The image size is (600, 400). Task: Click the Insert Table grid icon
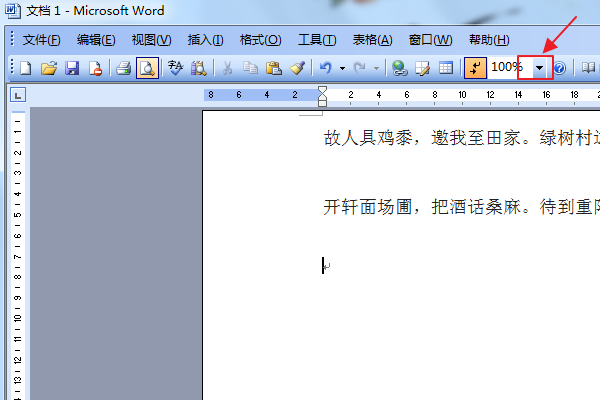446,68
